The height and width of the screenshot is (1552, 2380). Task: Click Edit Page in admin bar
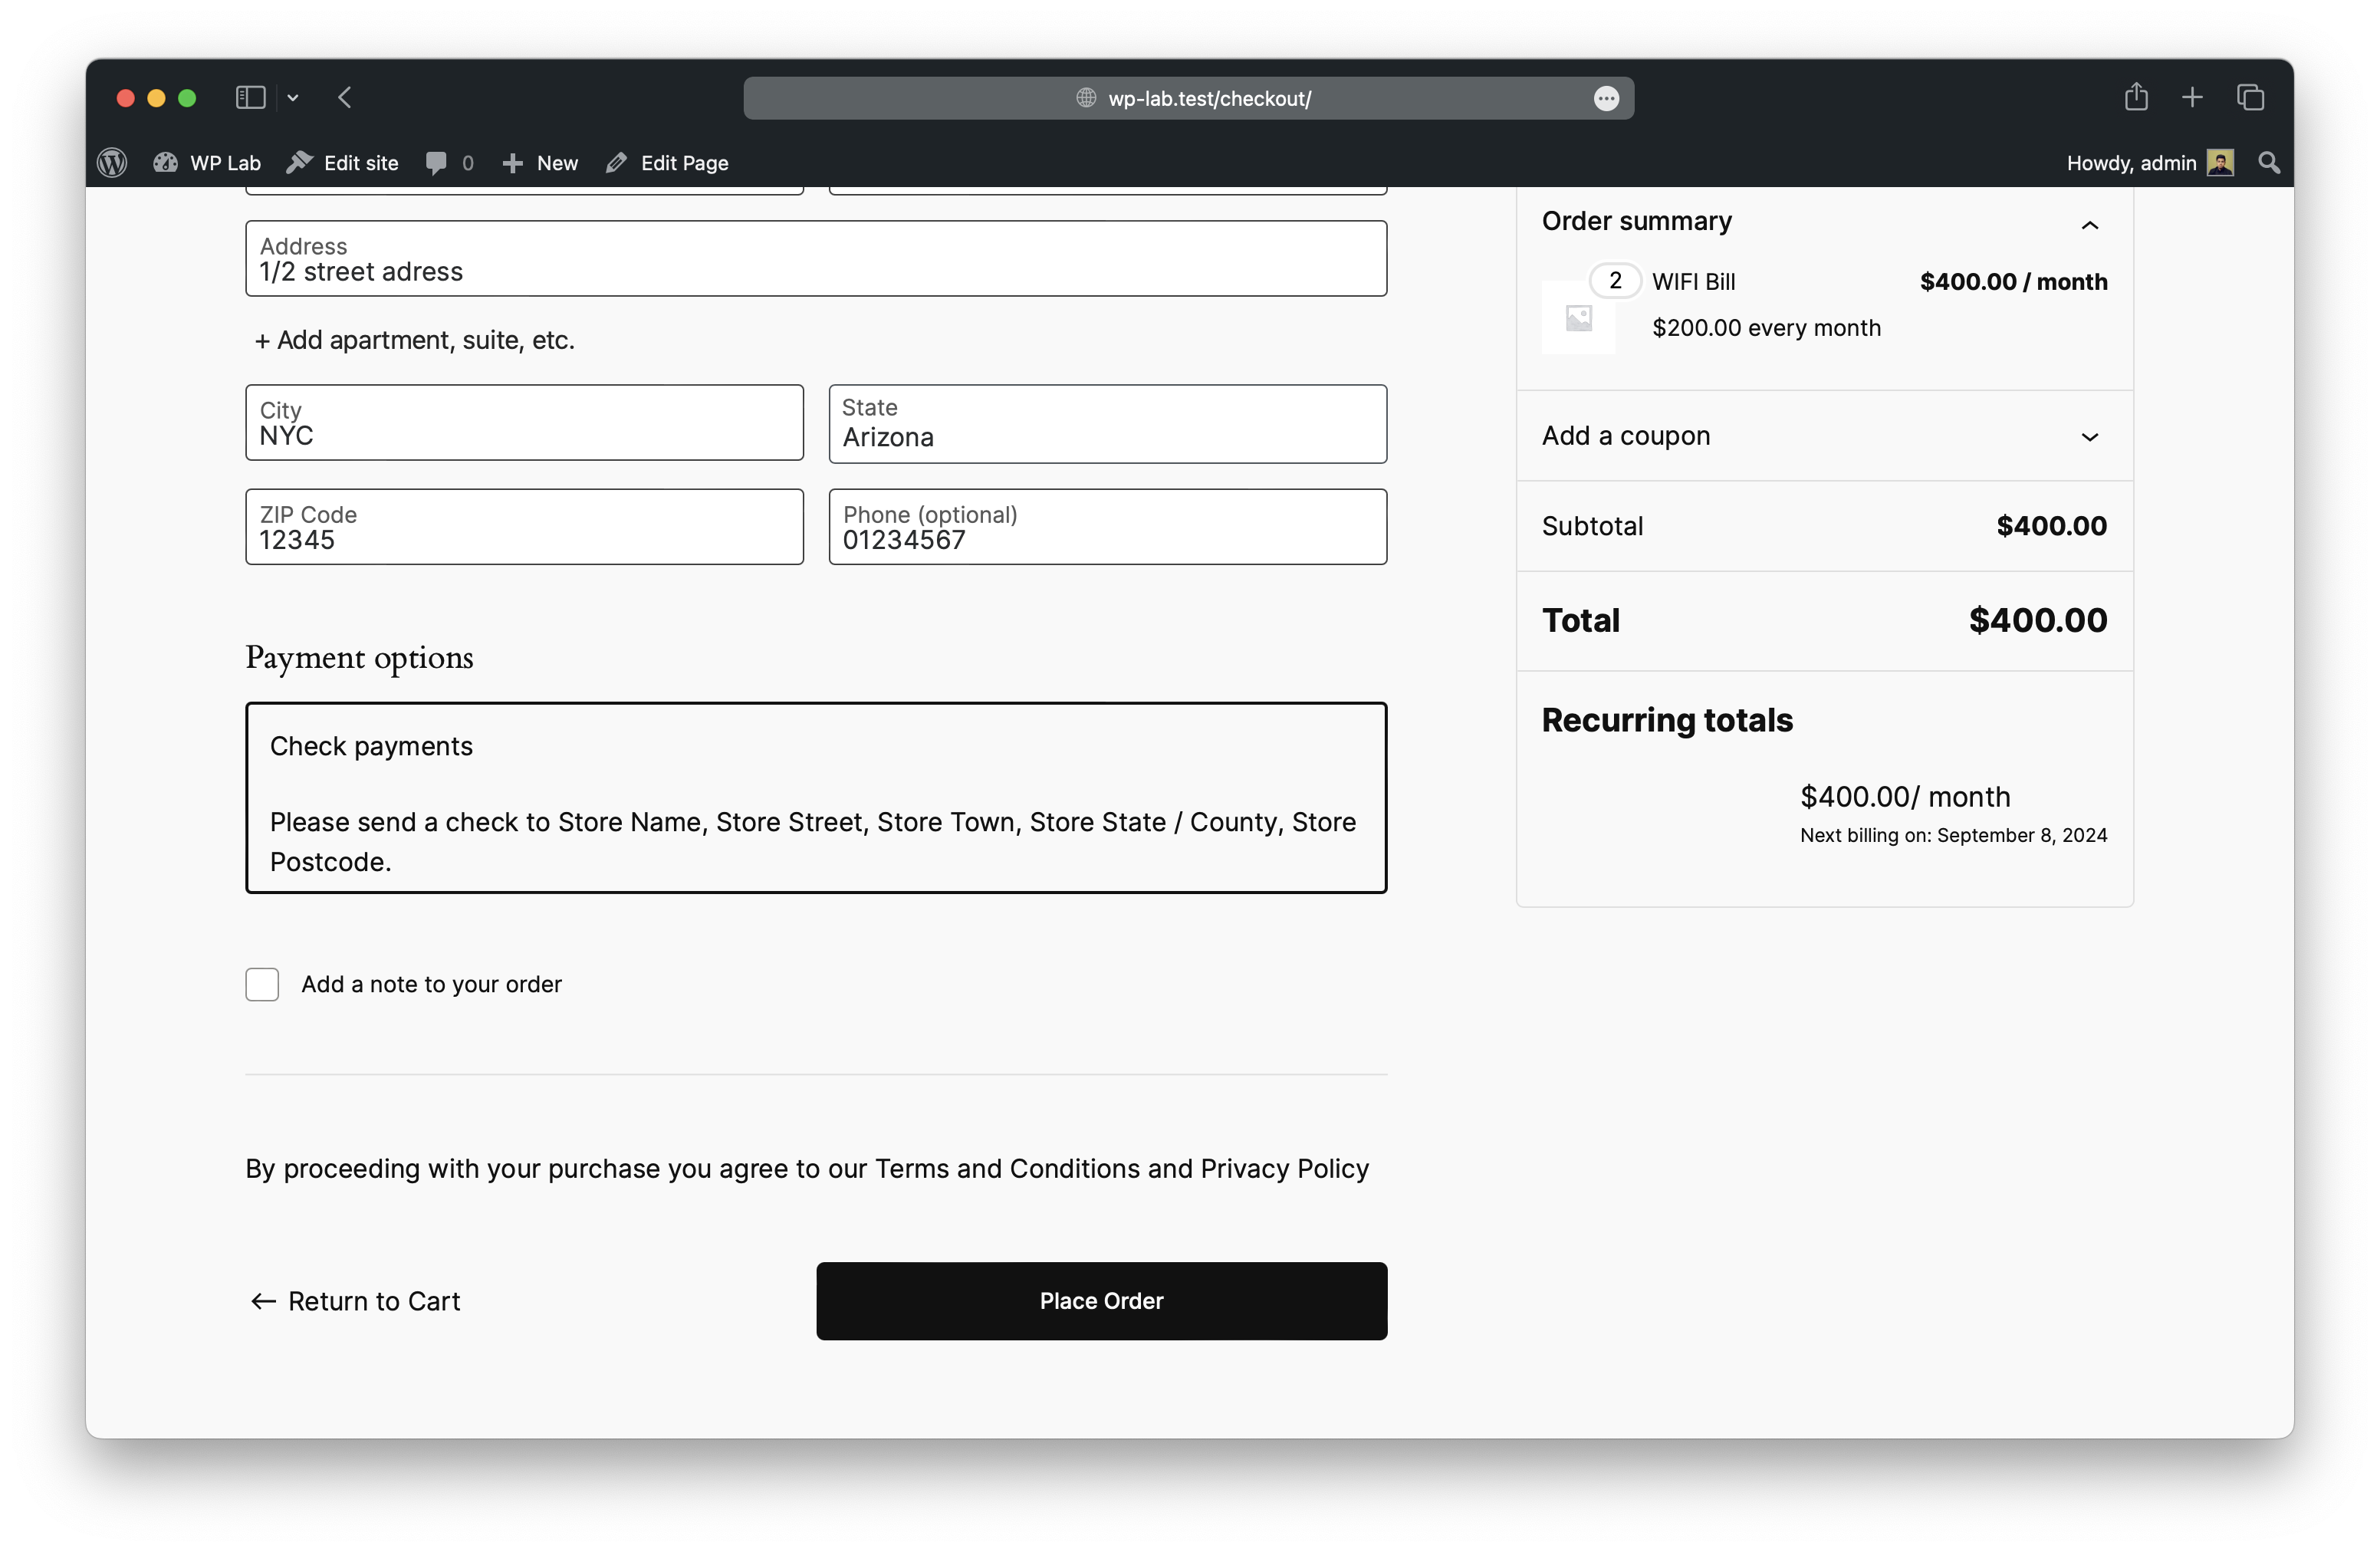pyautogui.click(x=668, y=163)
